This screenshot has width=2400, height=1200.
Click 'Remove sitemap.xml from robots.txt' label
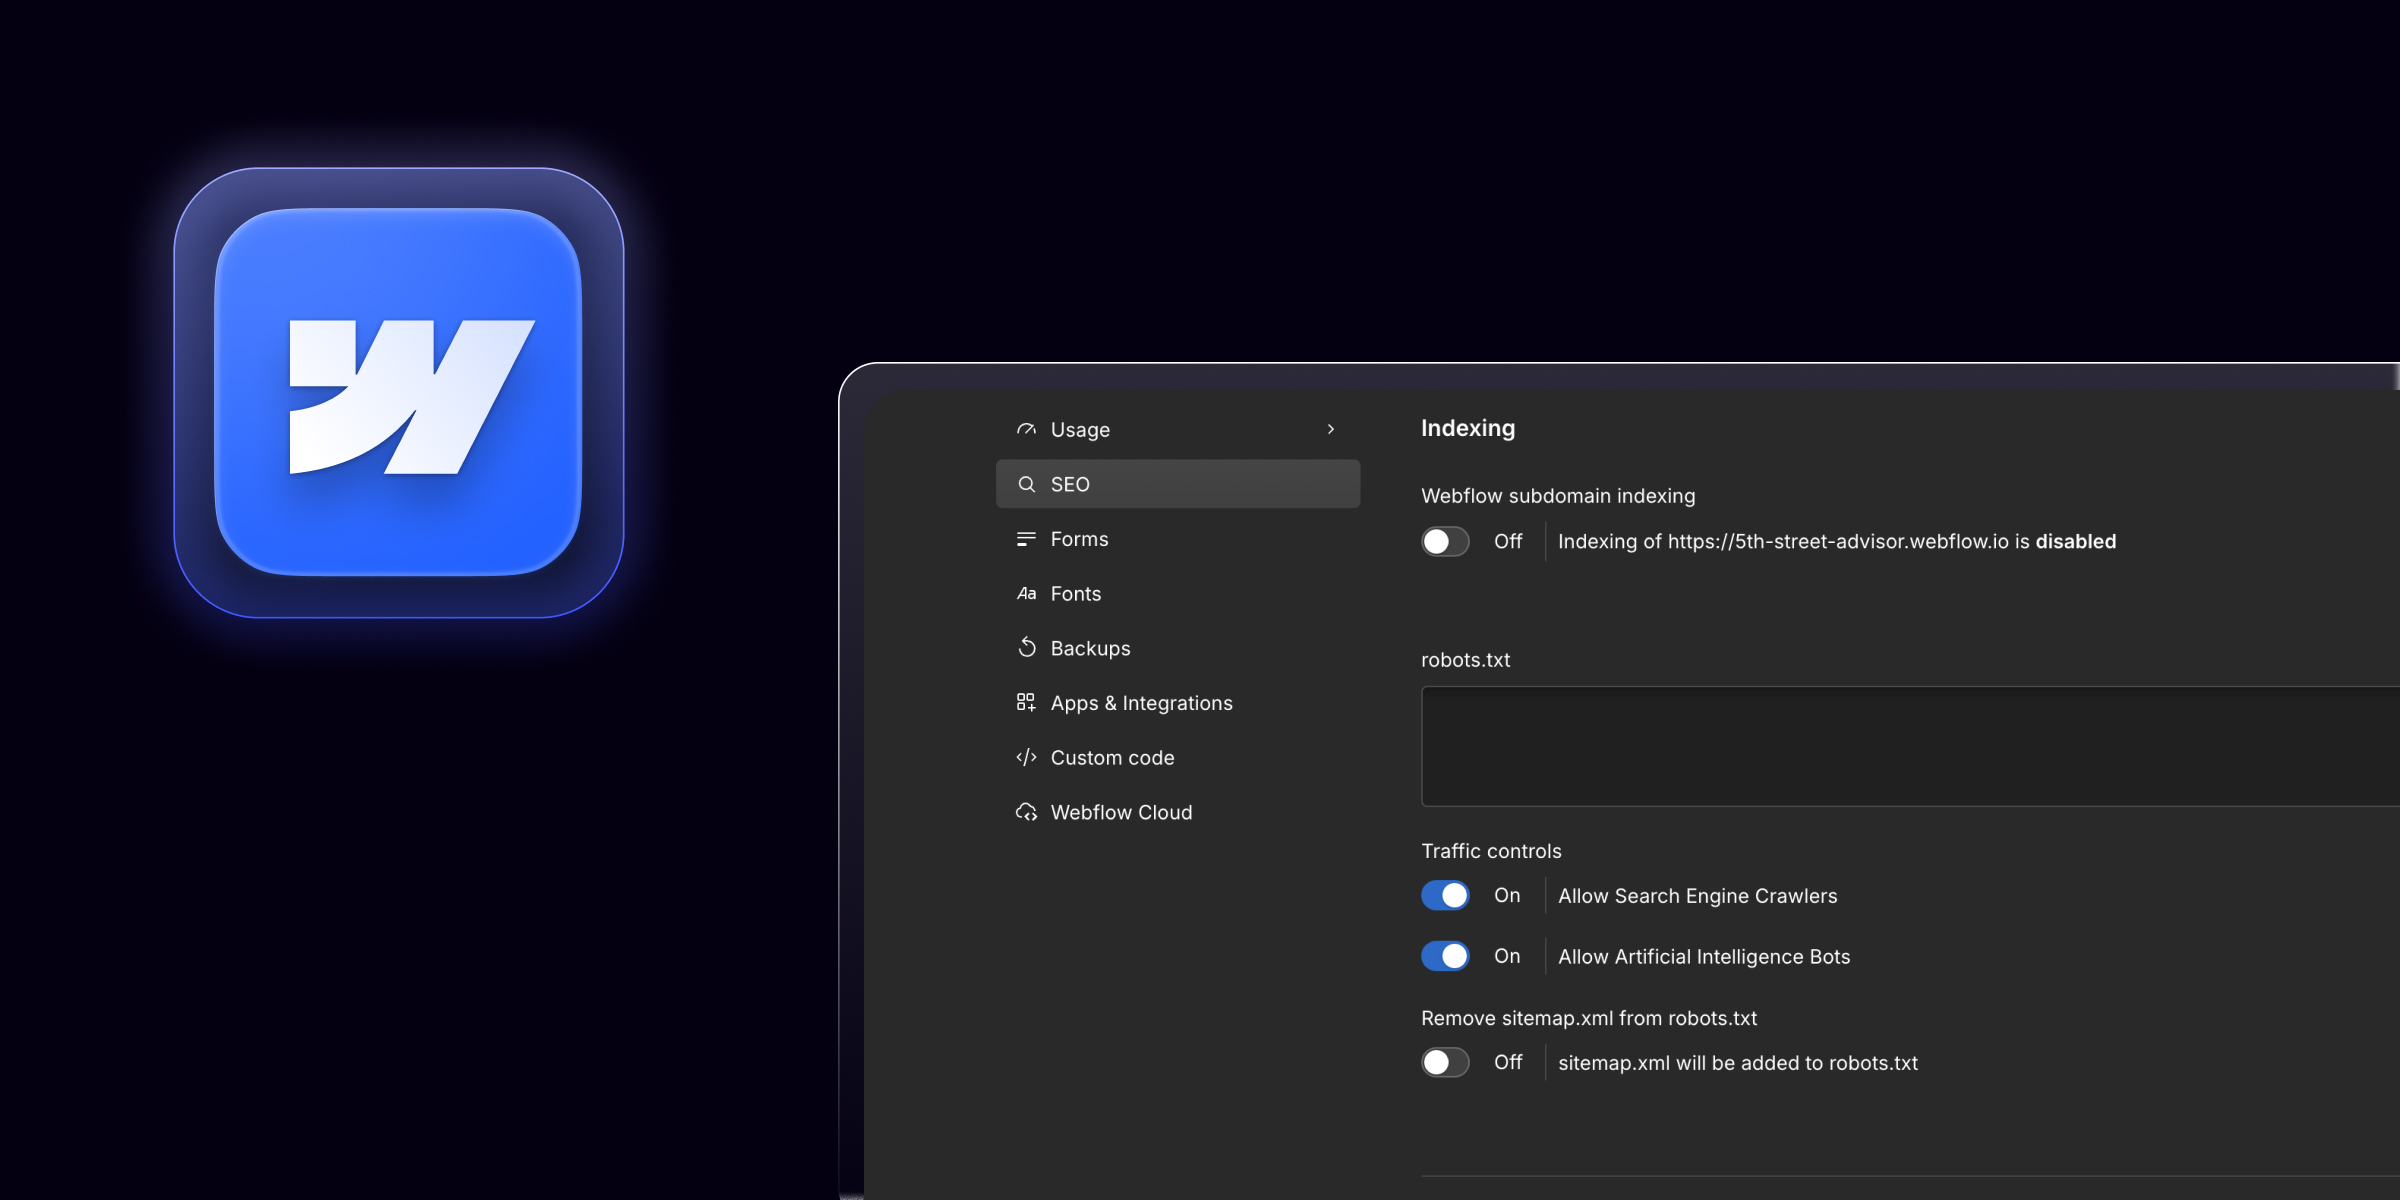click(1589, 1018)
